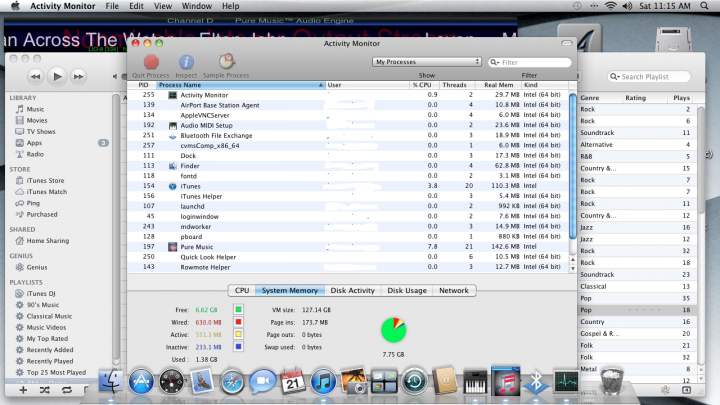Sort by % CPU column

422,85
